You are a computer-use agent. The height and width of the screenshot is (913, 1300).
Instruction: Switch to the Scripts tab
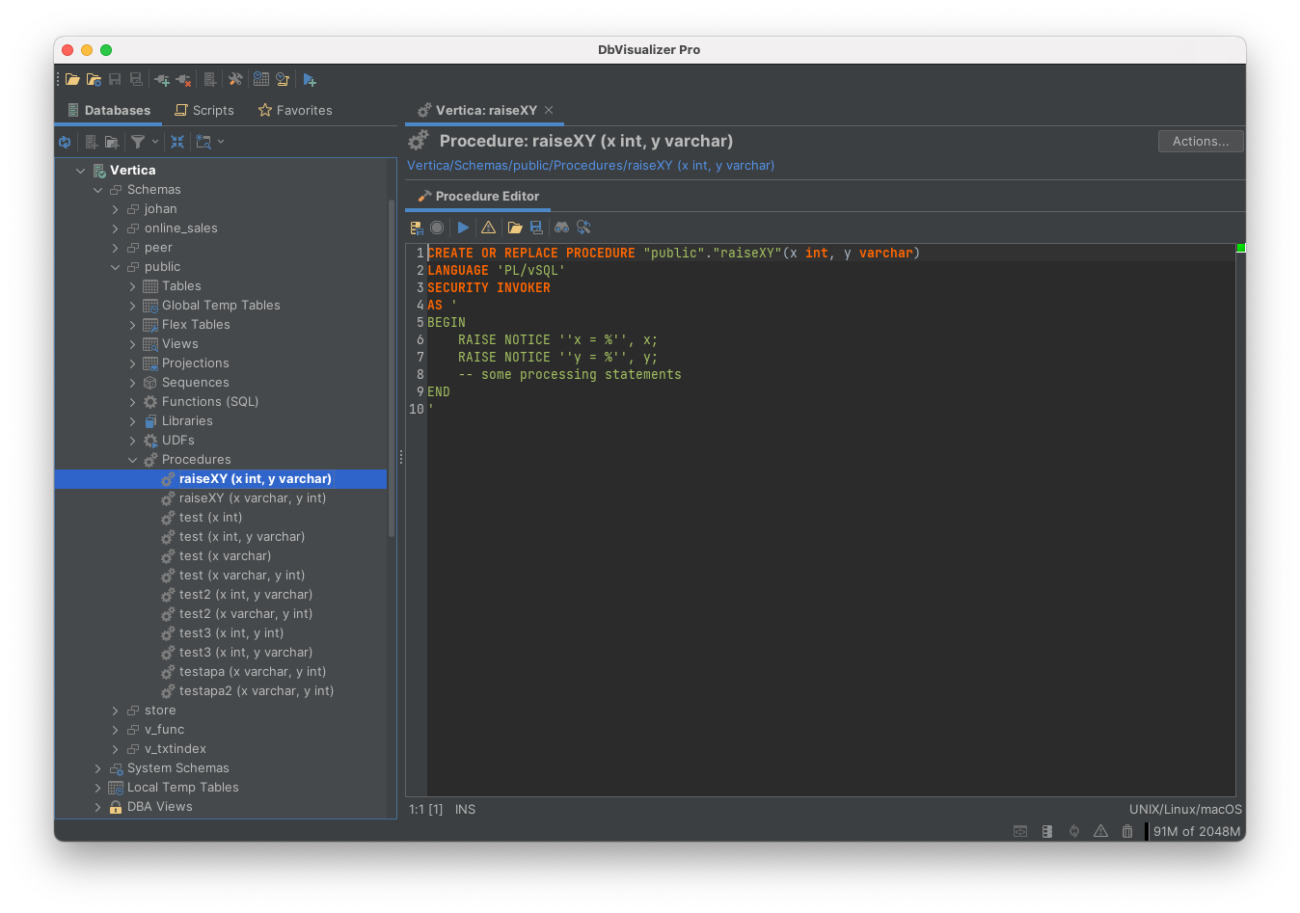click(204, 110)
